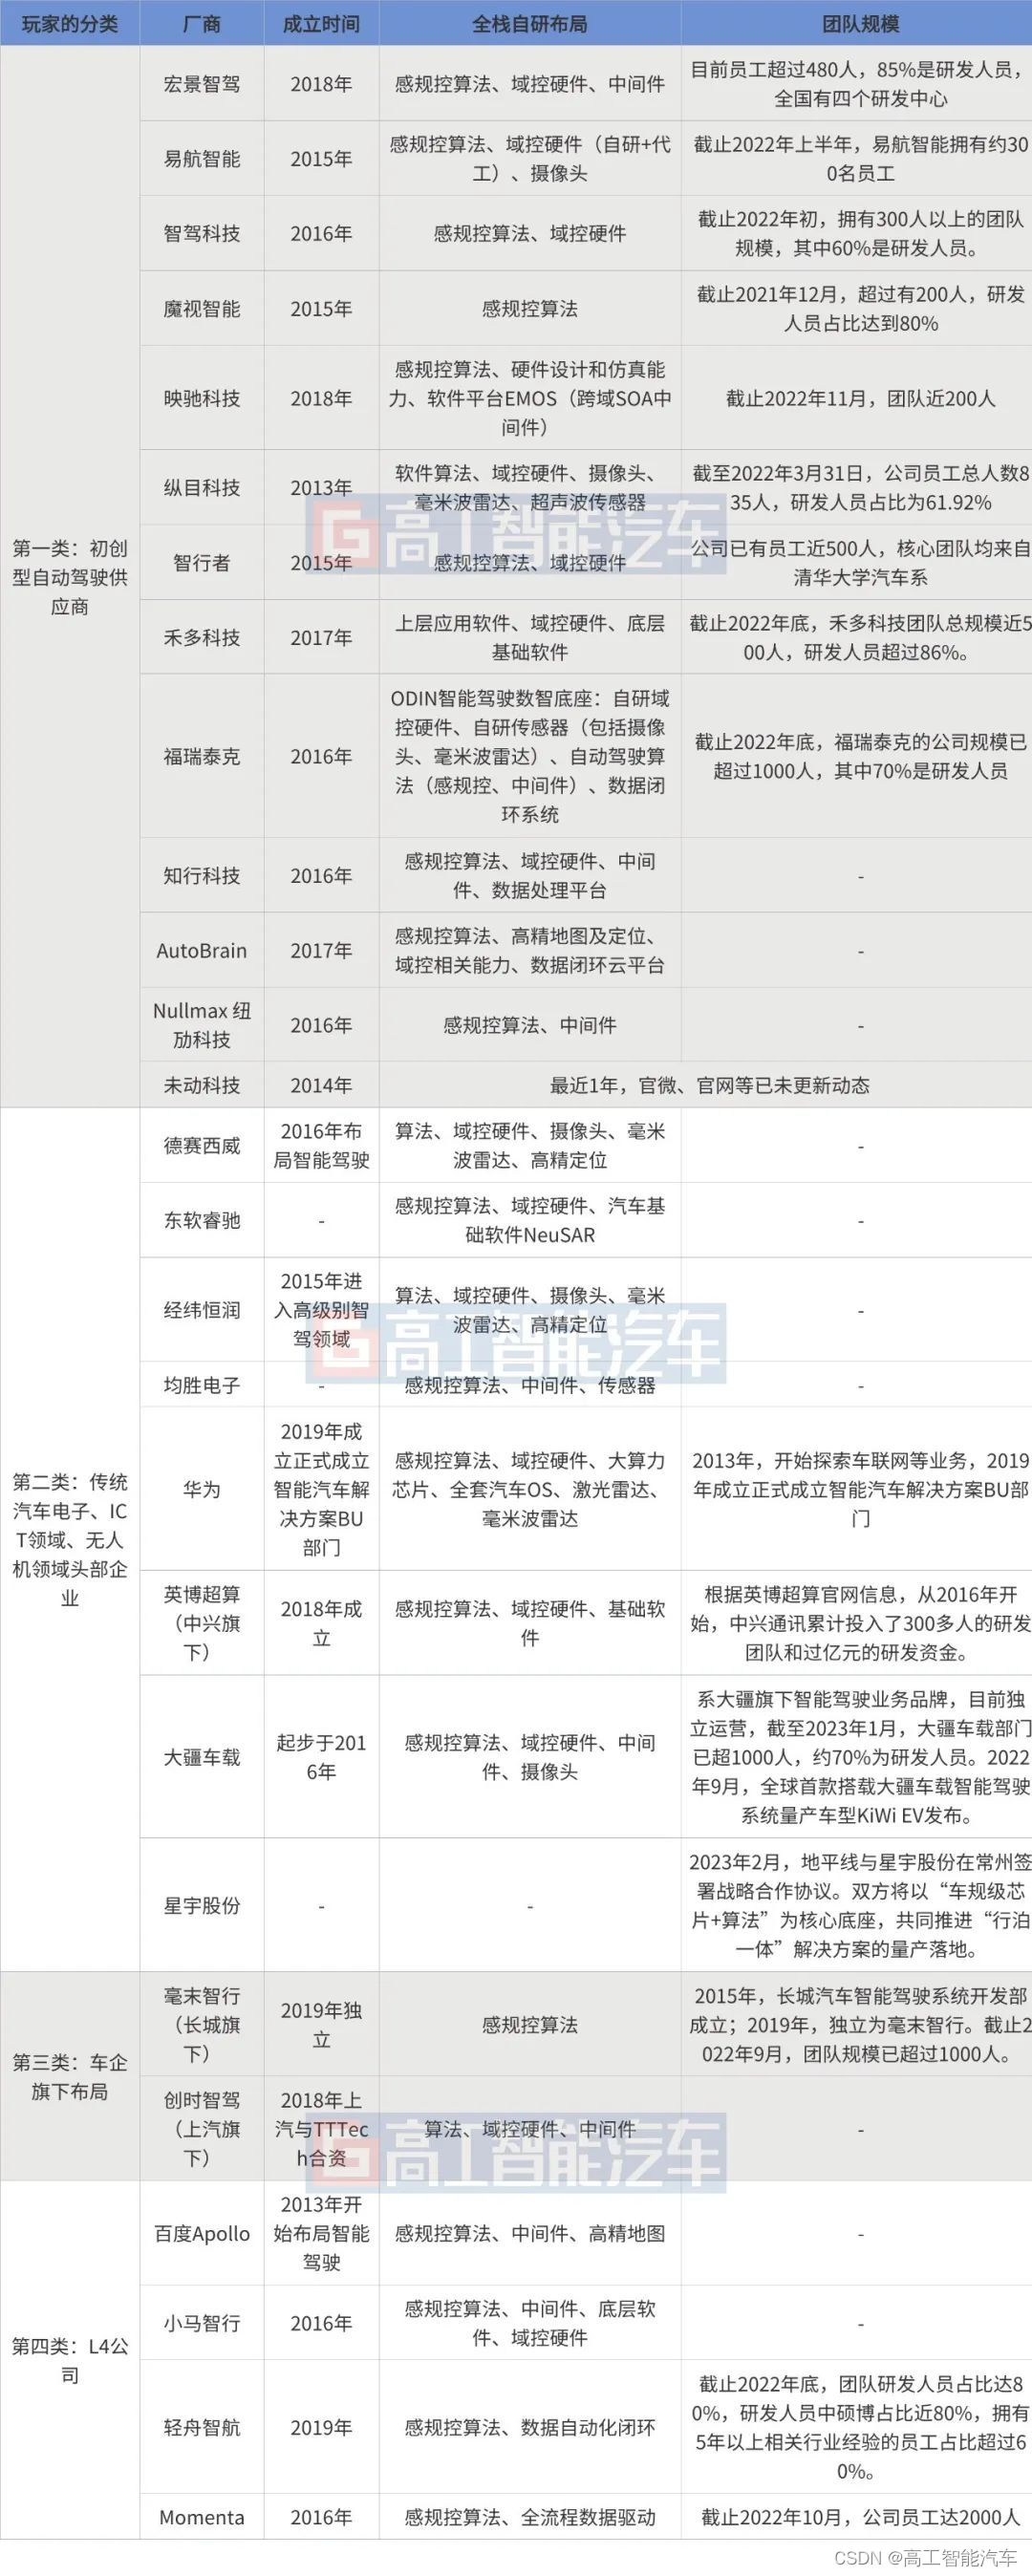Select the 禾多科技 vendor cell
Image resolution: width=1032 pixels, height=2576 pixels.
click(202, 638)
